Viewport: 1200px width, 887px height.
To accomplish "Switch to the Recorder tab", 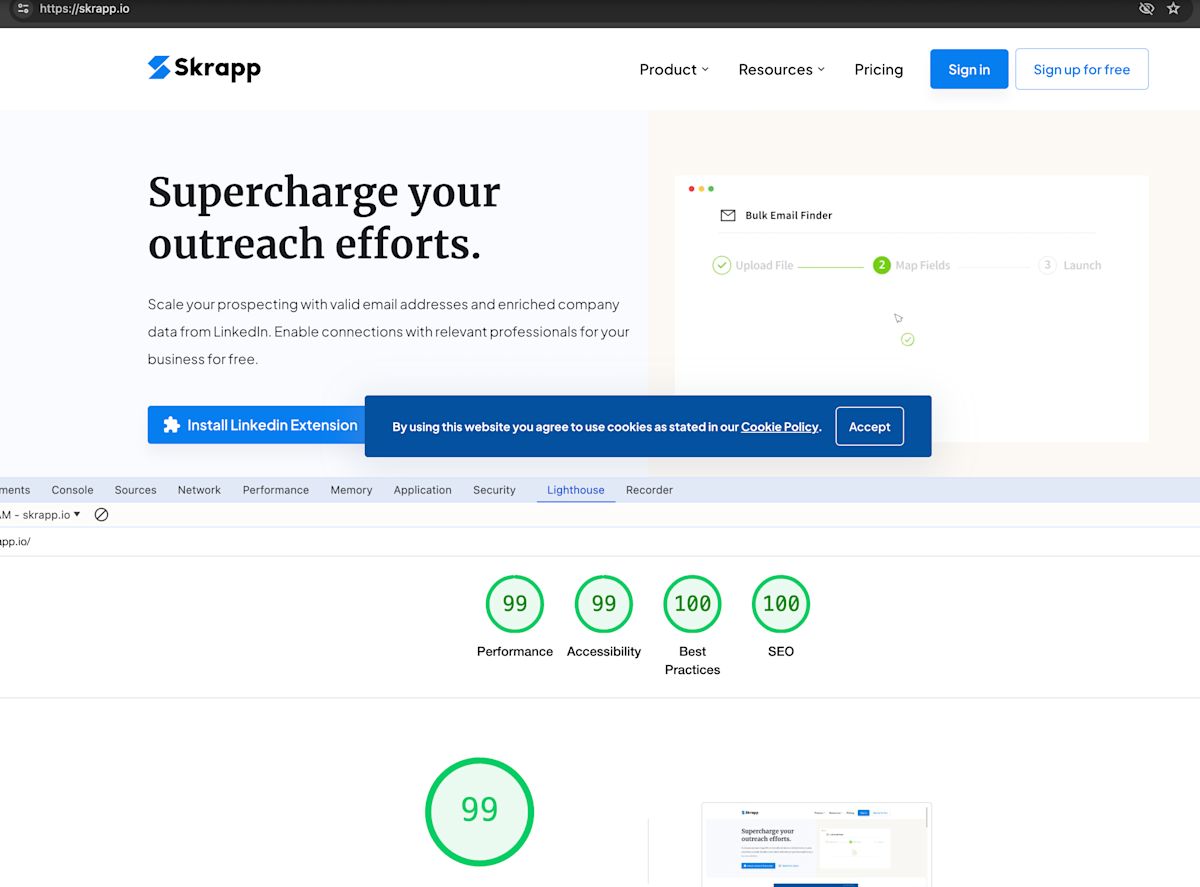I will 649,490.
